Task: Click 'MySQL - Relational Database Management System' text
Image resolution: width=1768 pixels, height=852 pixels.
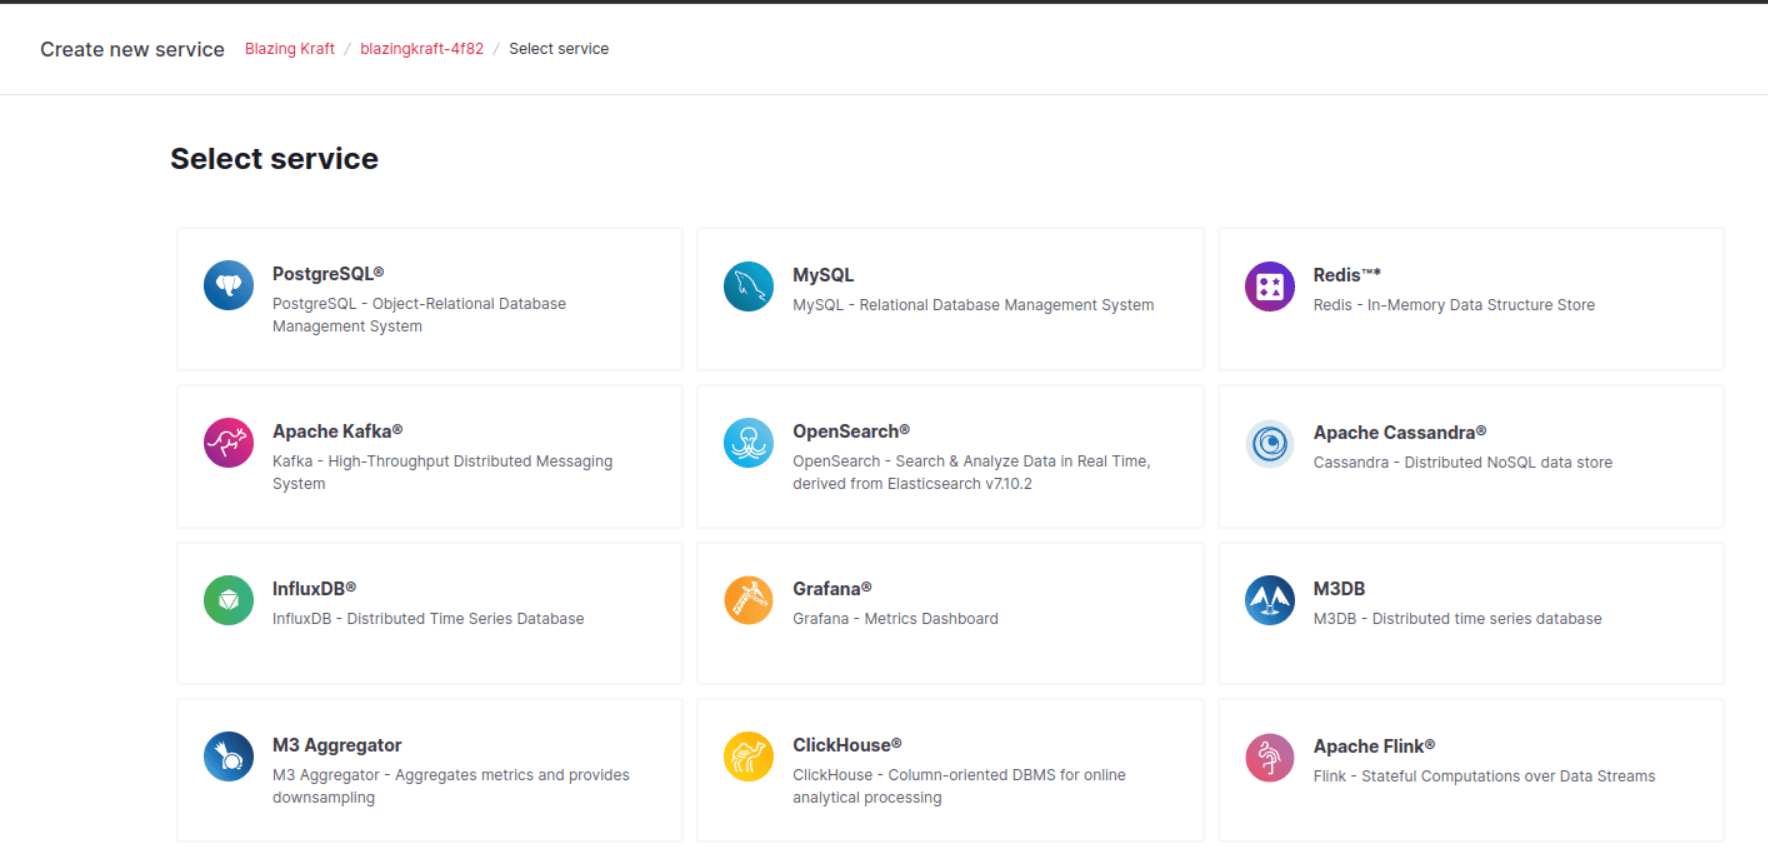Action: [973, 305]
